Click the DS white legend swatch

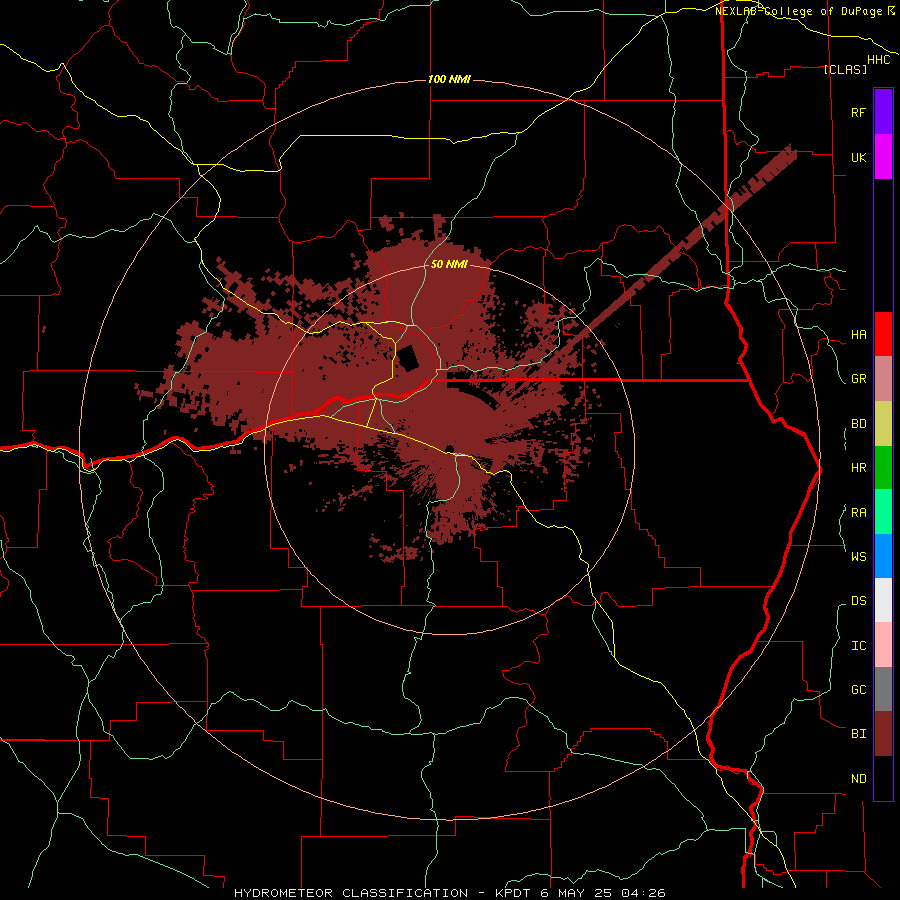(883, 600)
